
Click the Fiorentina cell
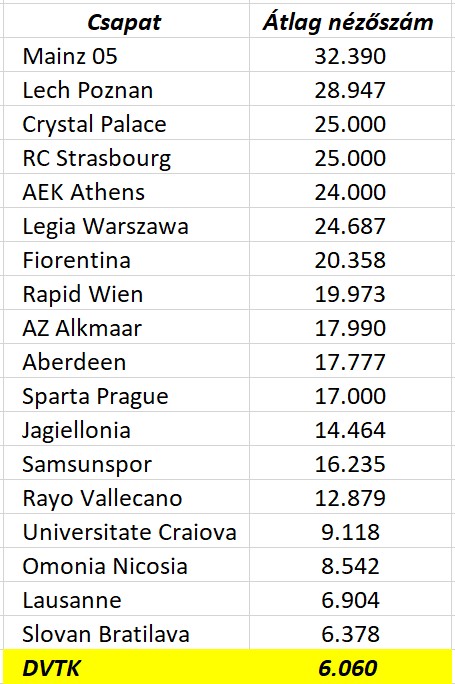[127, 259]
